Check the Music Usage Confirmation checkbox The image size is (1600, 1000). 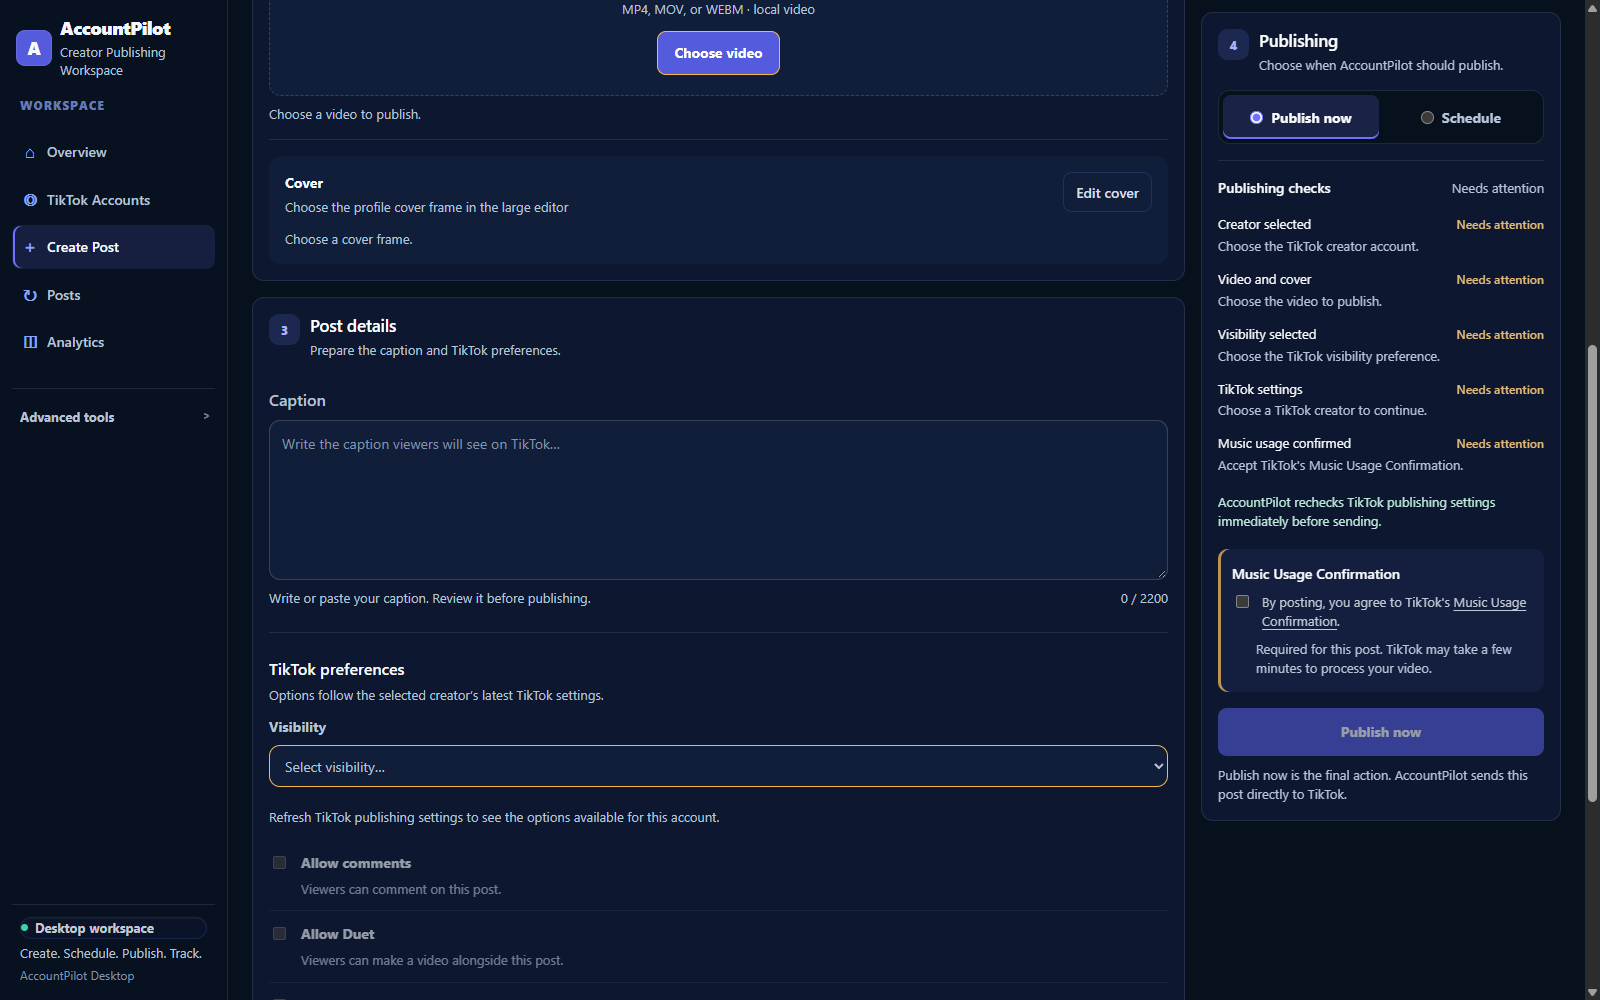[x=1242, y=602]
